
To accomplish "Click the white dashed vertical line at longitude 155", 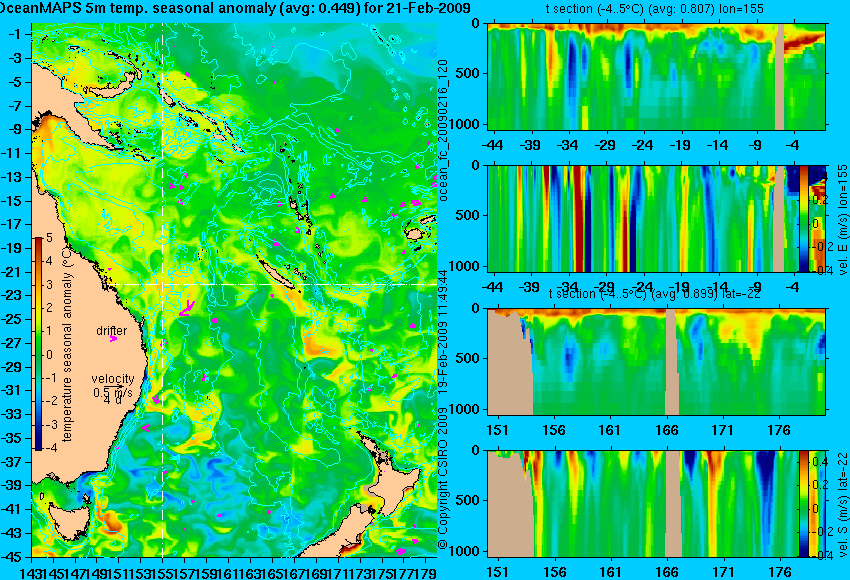I will 163,290.
